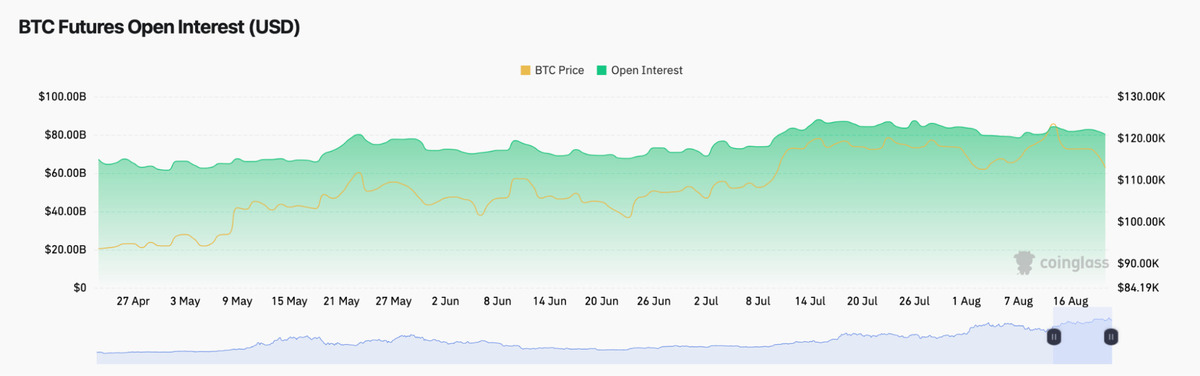
Task: Click the yellow BTC Price legend swatch
Action: point(526,70)
